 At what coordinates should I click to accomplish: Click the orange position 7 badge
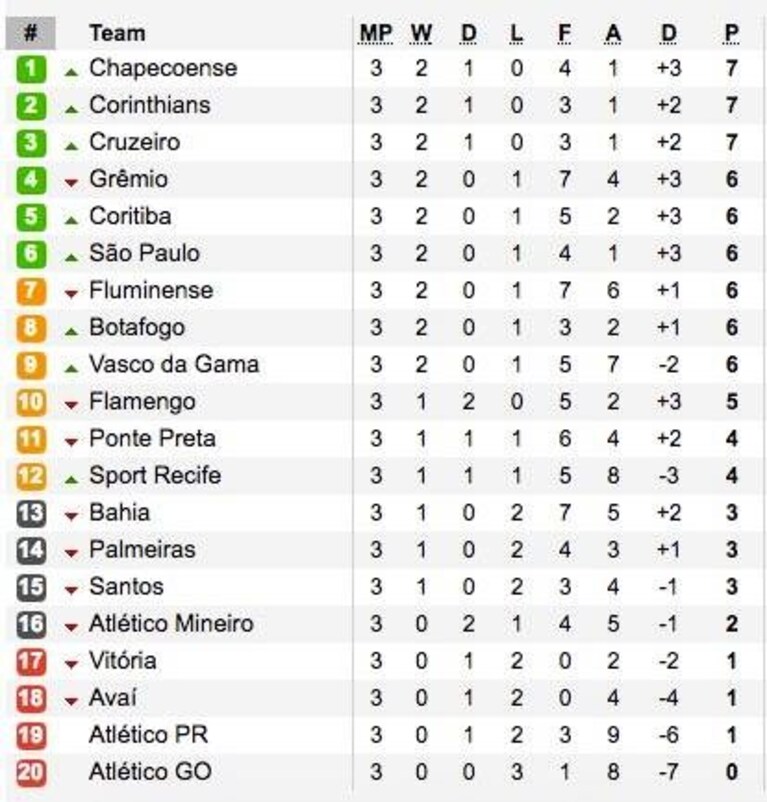point(31,292)
